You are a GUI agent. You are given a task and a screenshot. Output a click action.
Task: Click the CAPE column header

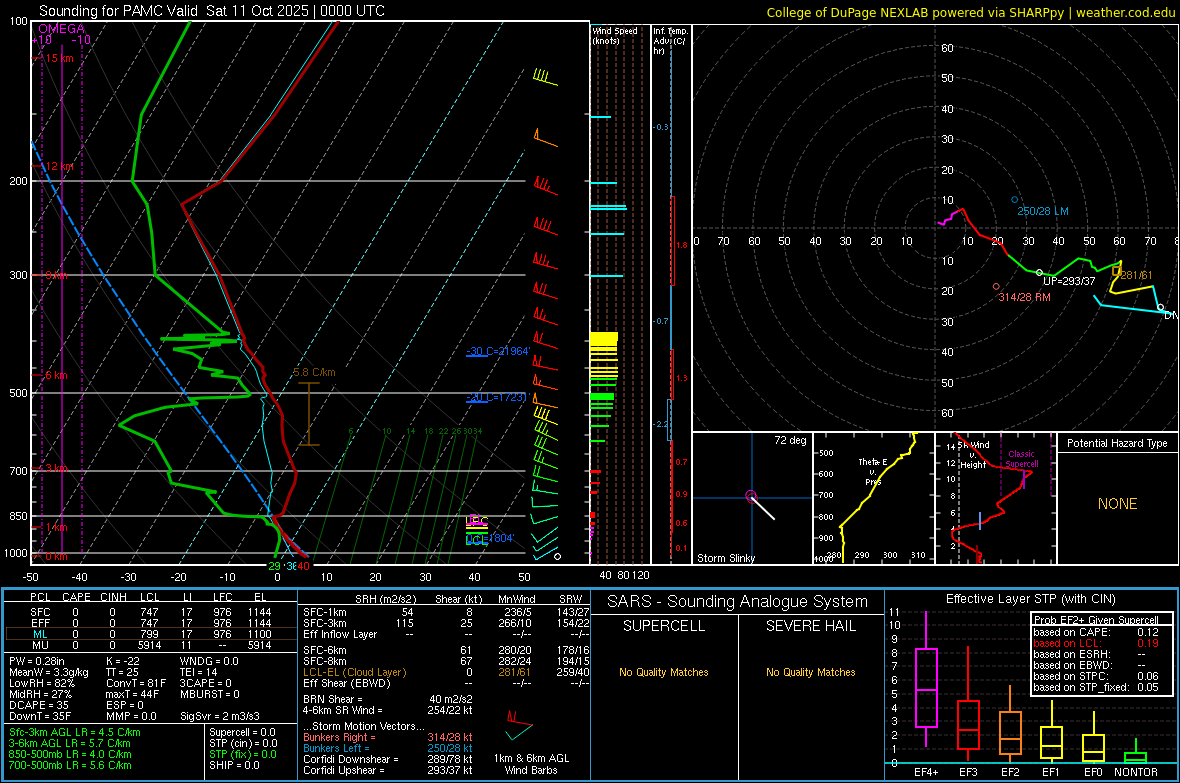pyautogui.click(x=76, y=597)
